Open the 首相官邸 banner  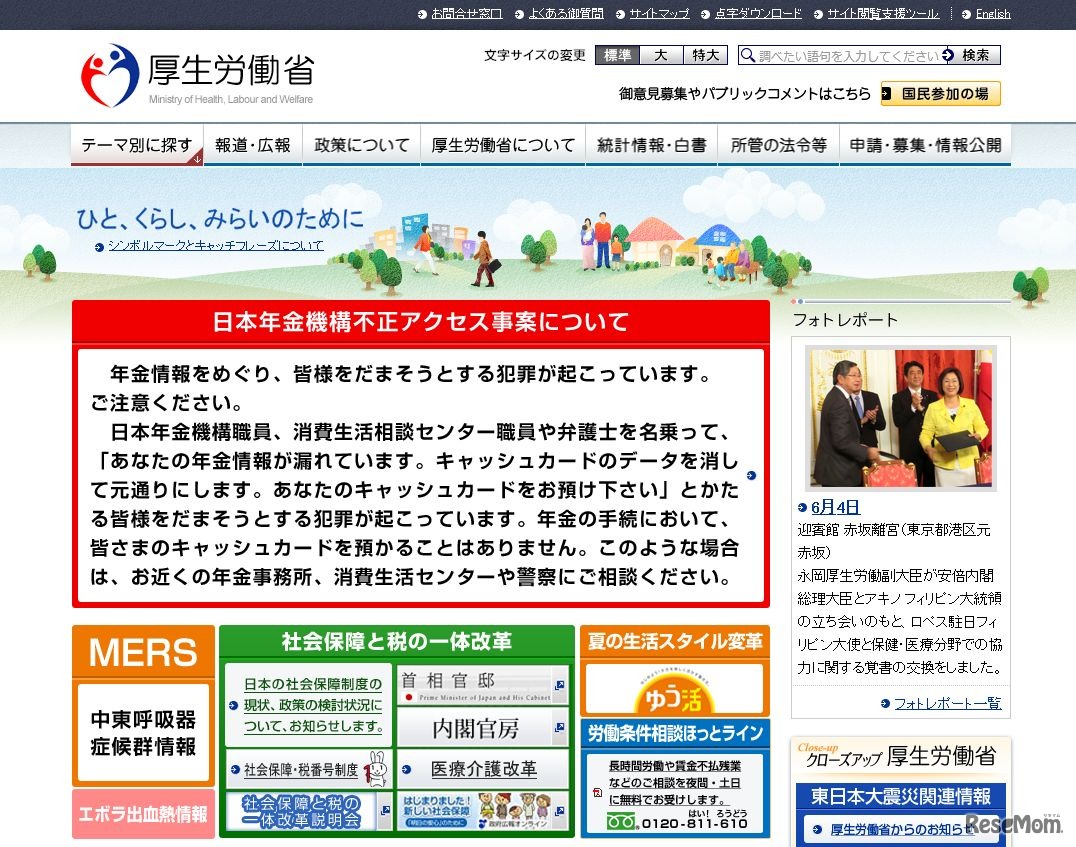(483, 686)
